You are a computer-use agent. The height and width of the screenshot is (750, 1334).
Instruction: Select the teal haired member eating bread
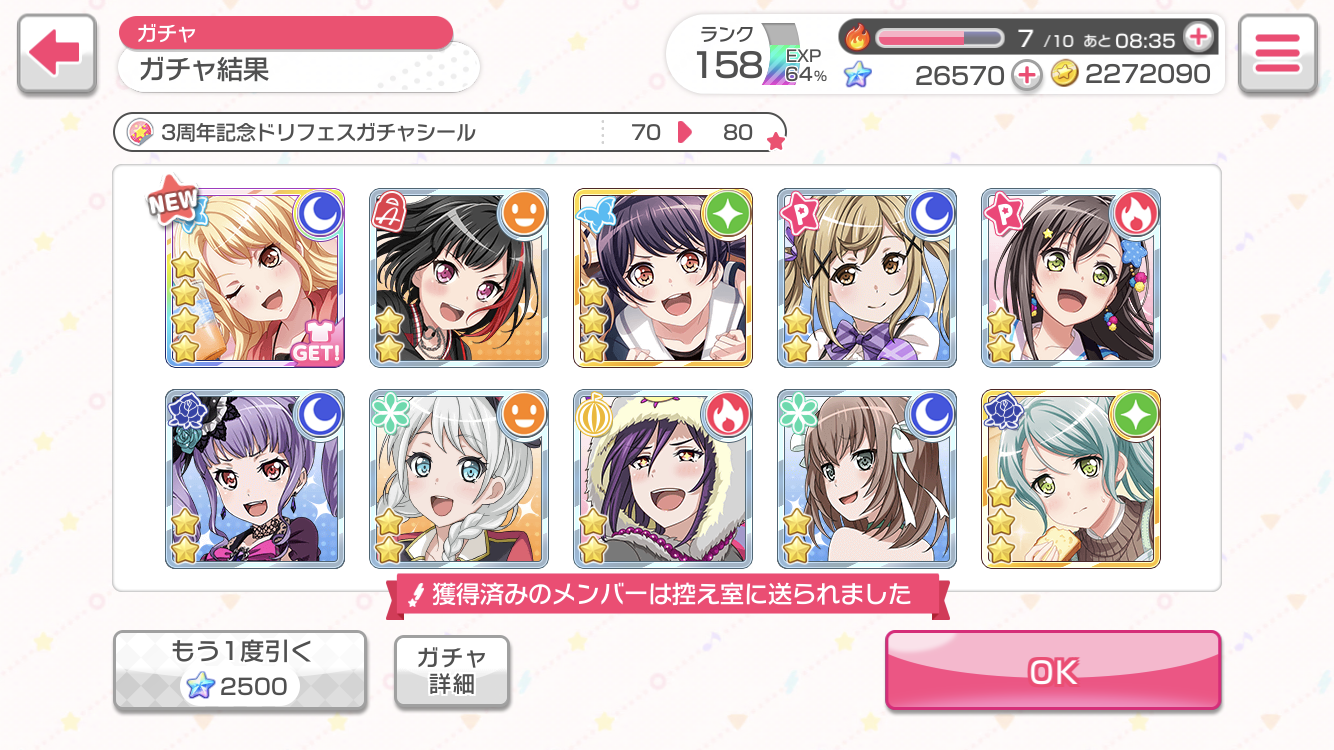pyautogui.click(x=1071, y=479)
